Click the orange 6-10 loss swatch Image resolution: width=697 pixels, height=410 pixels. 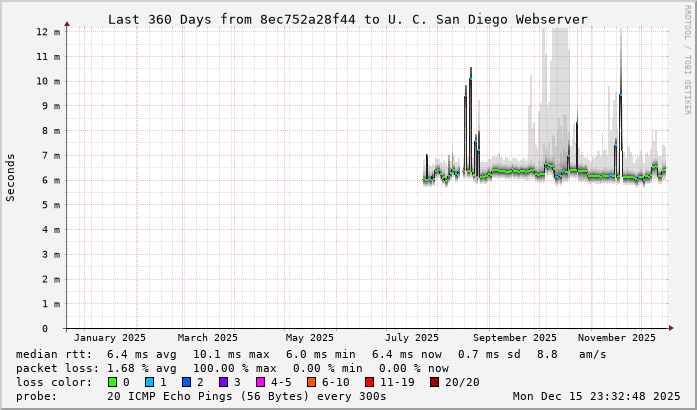312,381
